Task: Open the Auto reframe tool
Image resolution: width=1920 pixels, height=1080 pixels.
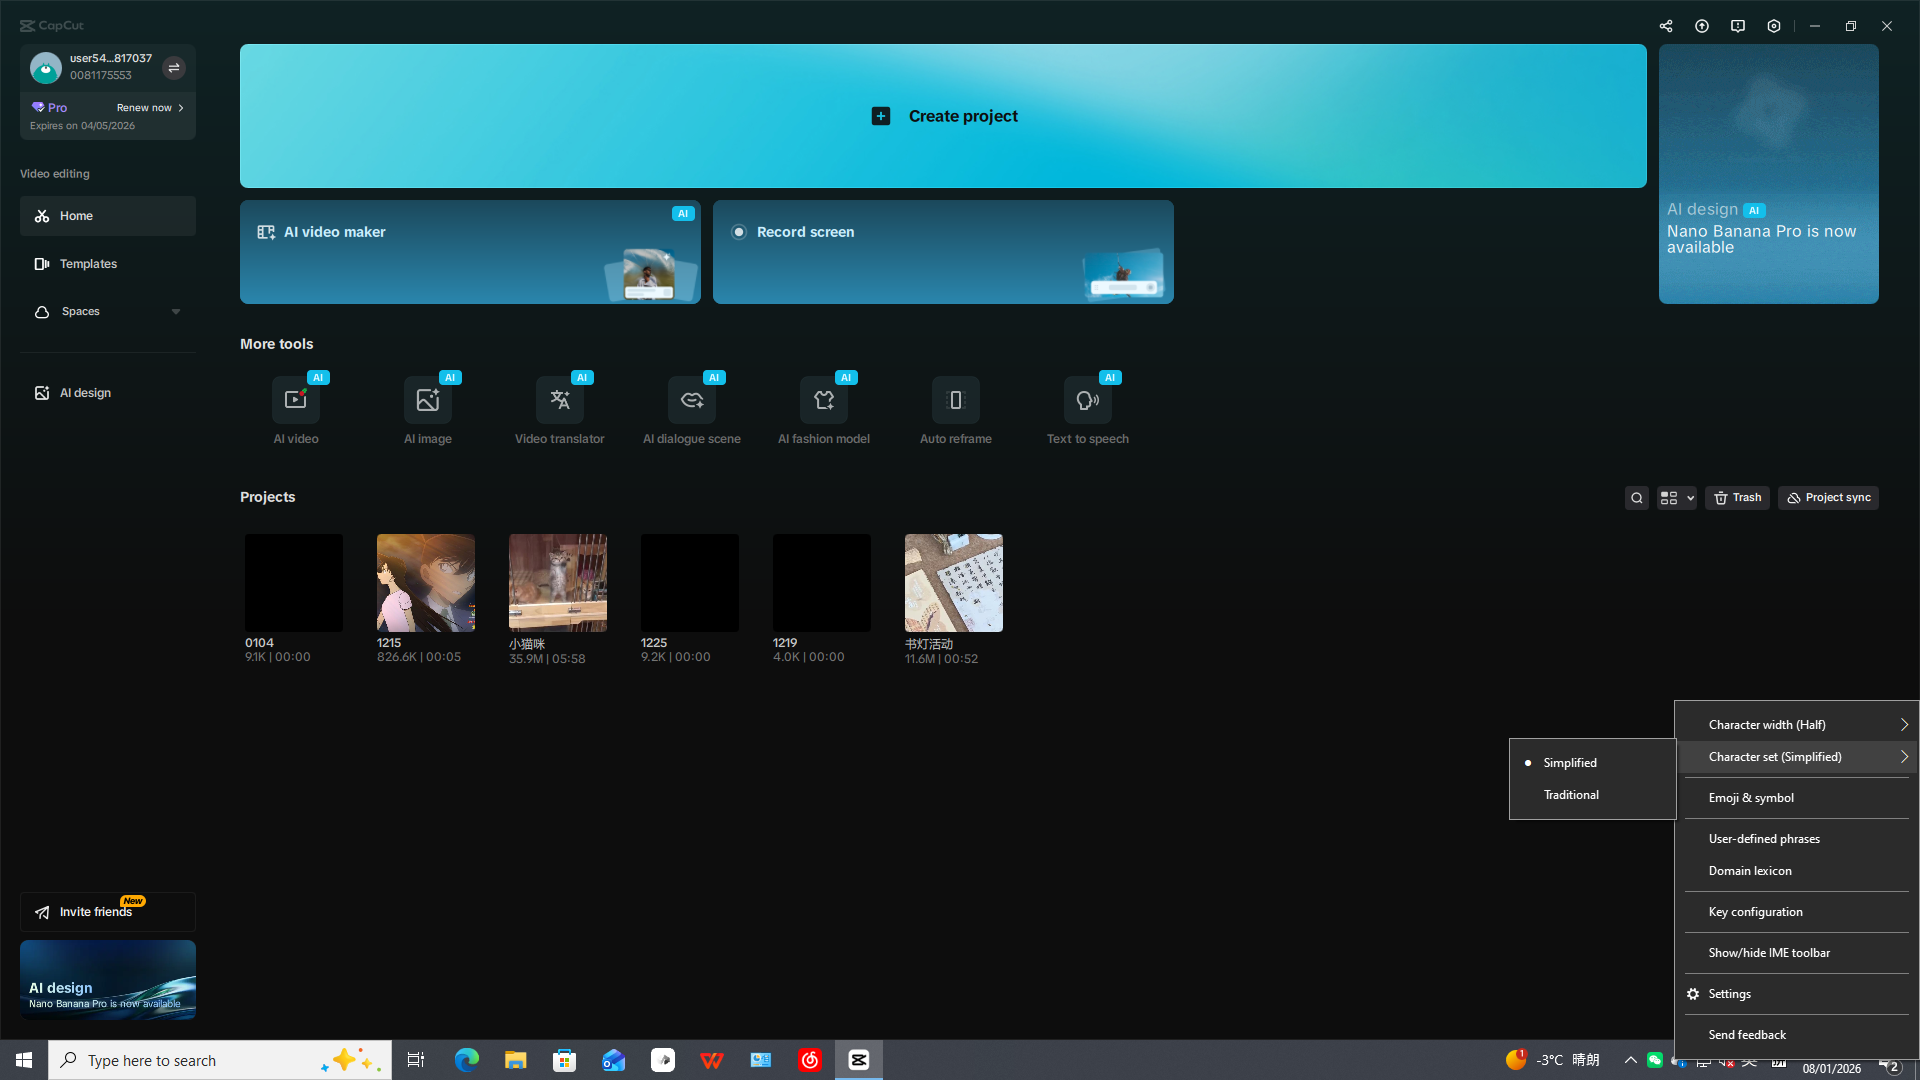Action: click(x=955, y=401)
